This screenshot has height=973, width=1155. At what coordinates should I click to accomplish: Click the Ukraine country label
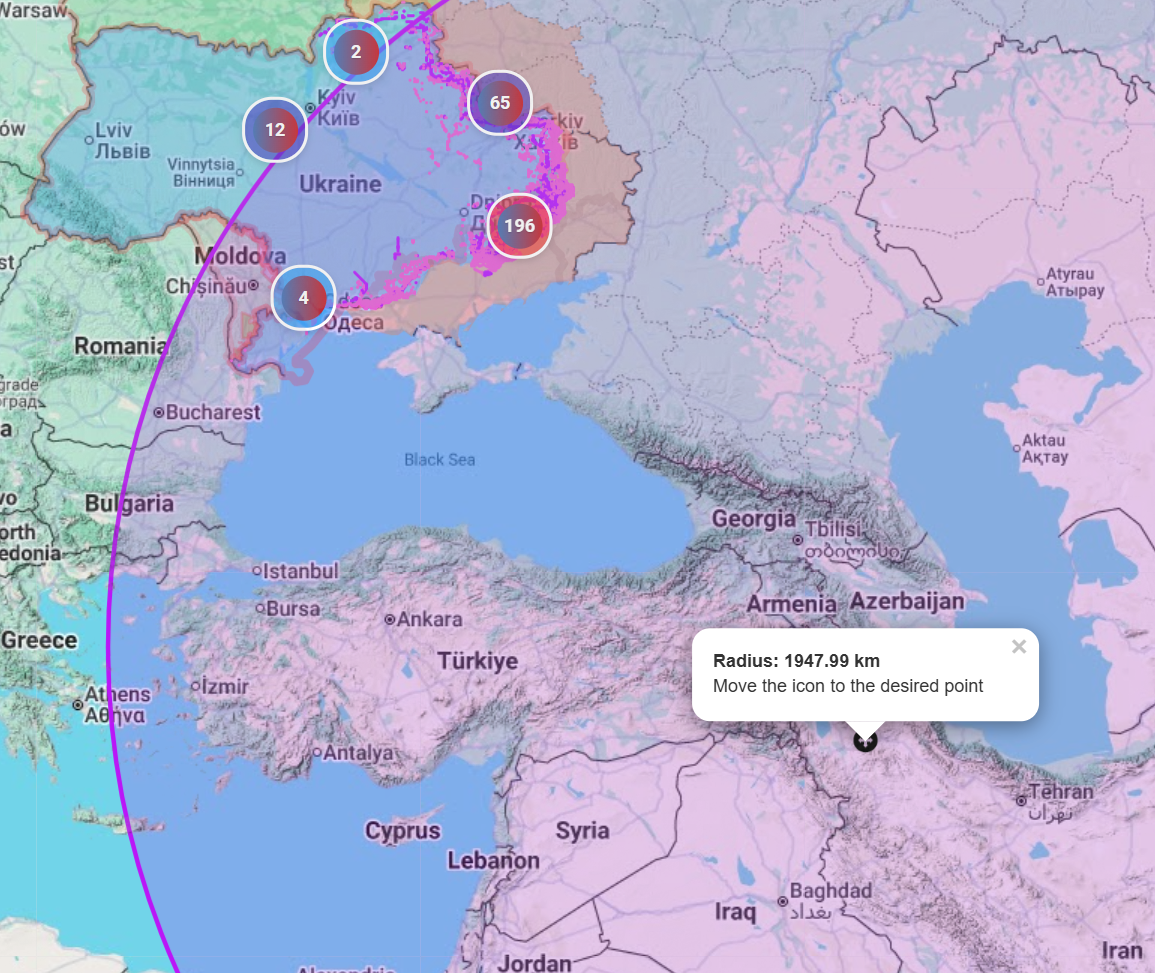[x=340, y=183]
